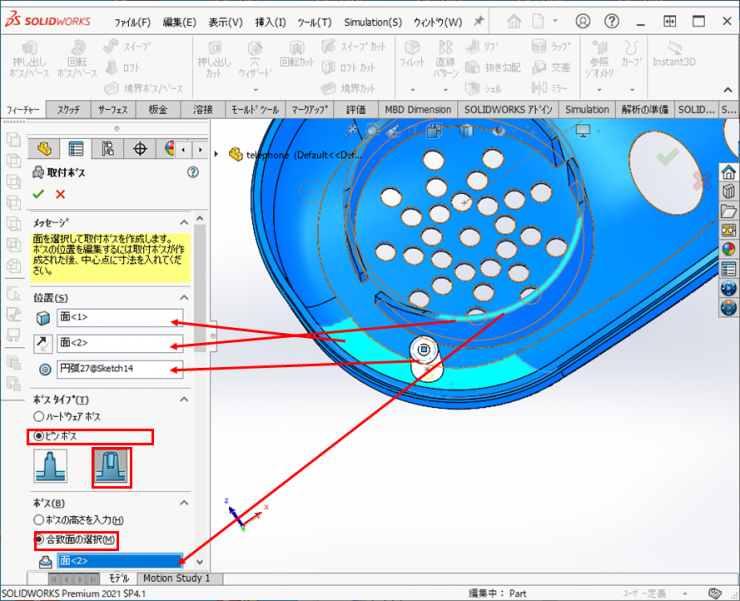
Task: Switch to Motion Study 1 tab
Action: click(x=176, y=578)
